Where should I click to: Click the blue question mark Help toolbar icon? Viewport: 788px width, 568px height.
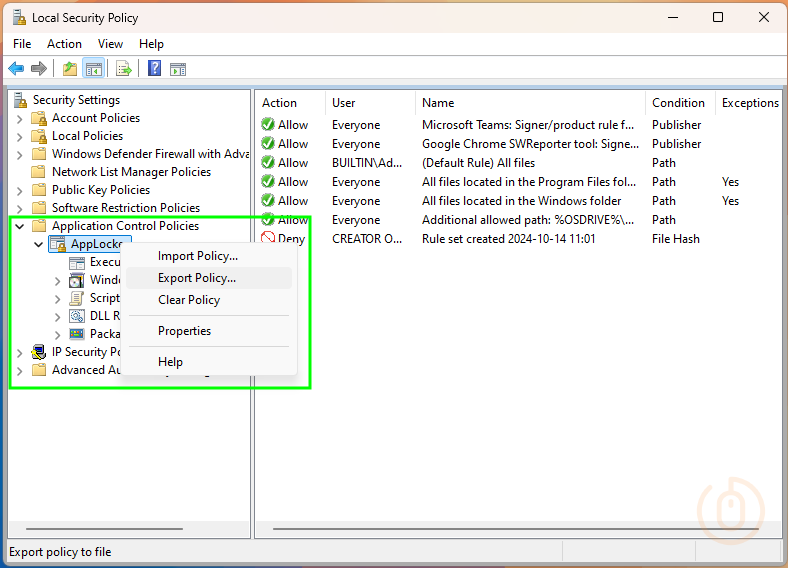[x=155, y=69]
